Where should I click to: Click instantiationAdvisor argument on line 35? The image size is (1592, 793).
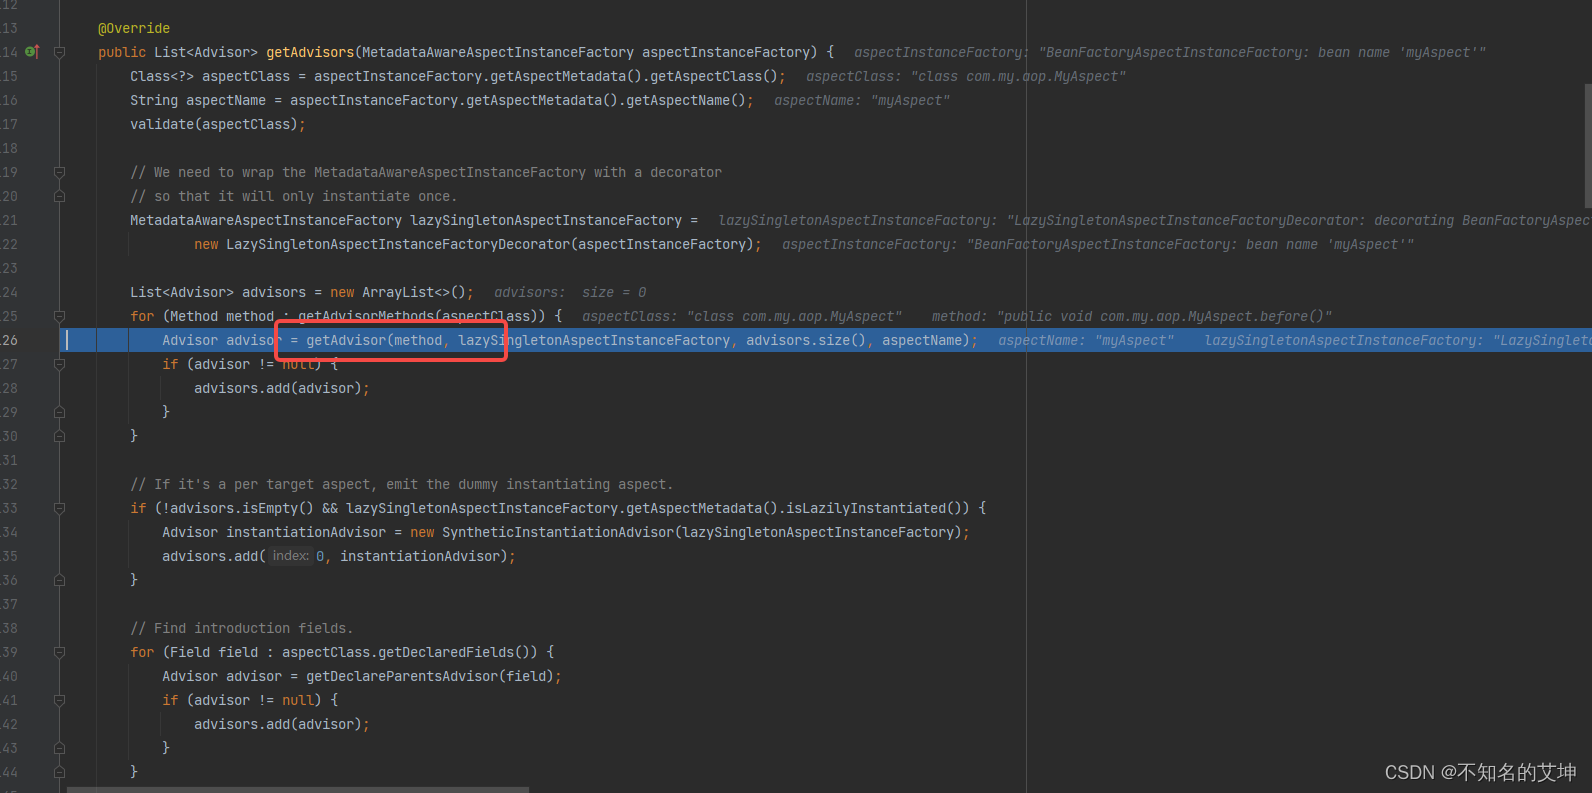click(420, 556)
